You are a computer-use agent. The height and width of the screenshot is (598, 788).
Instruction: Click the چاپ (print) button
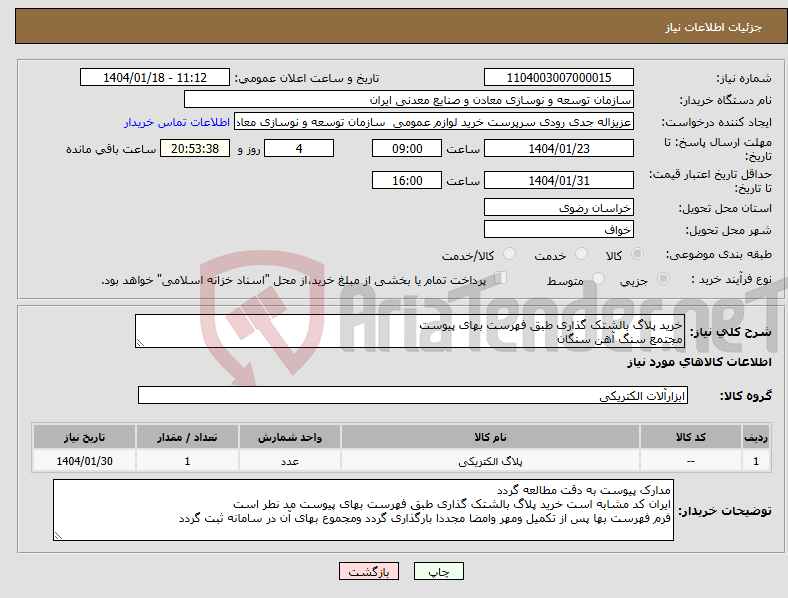438,571
